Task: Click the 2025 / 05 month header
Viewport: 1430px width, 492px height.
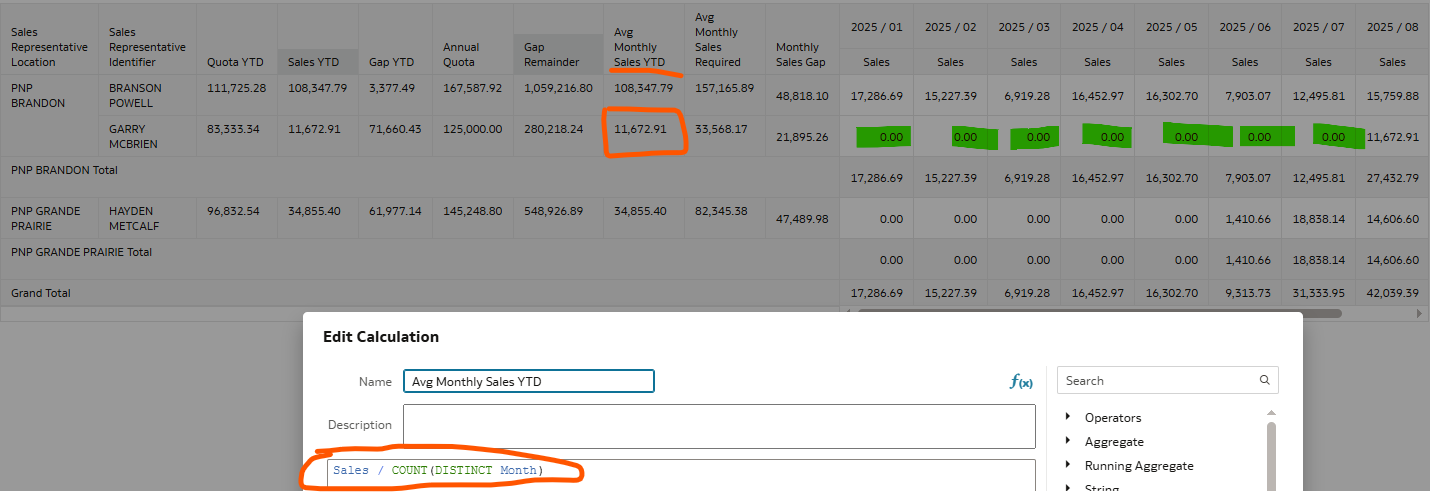Action: (1171, 27)
